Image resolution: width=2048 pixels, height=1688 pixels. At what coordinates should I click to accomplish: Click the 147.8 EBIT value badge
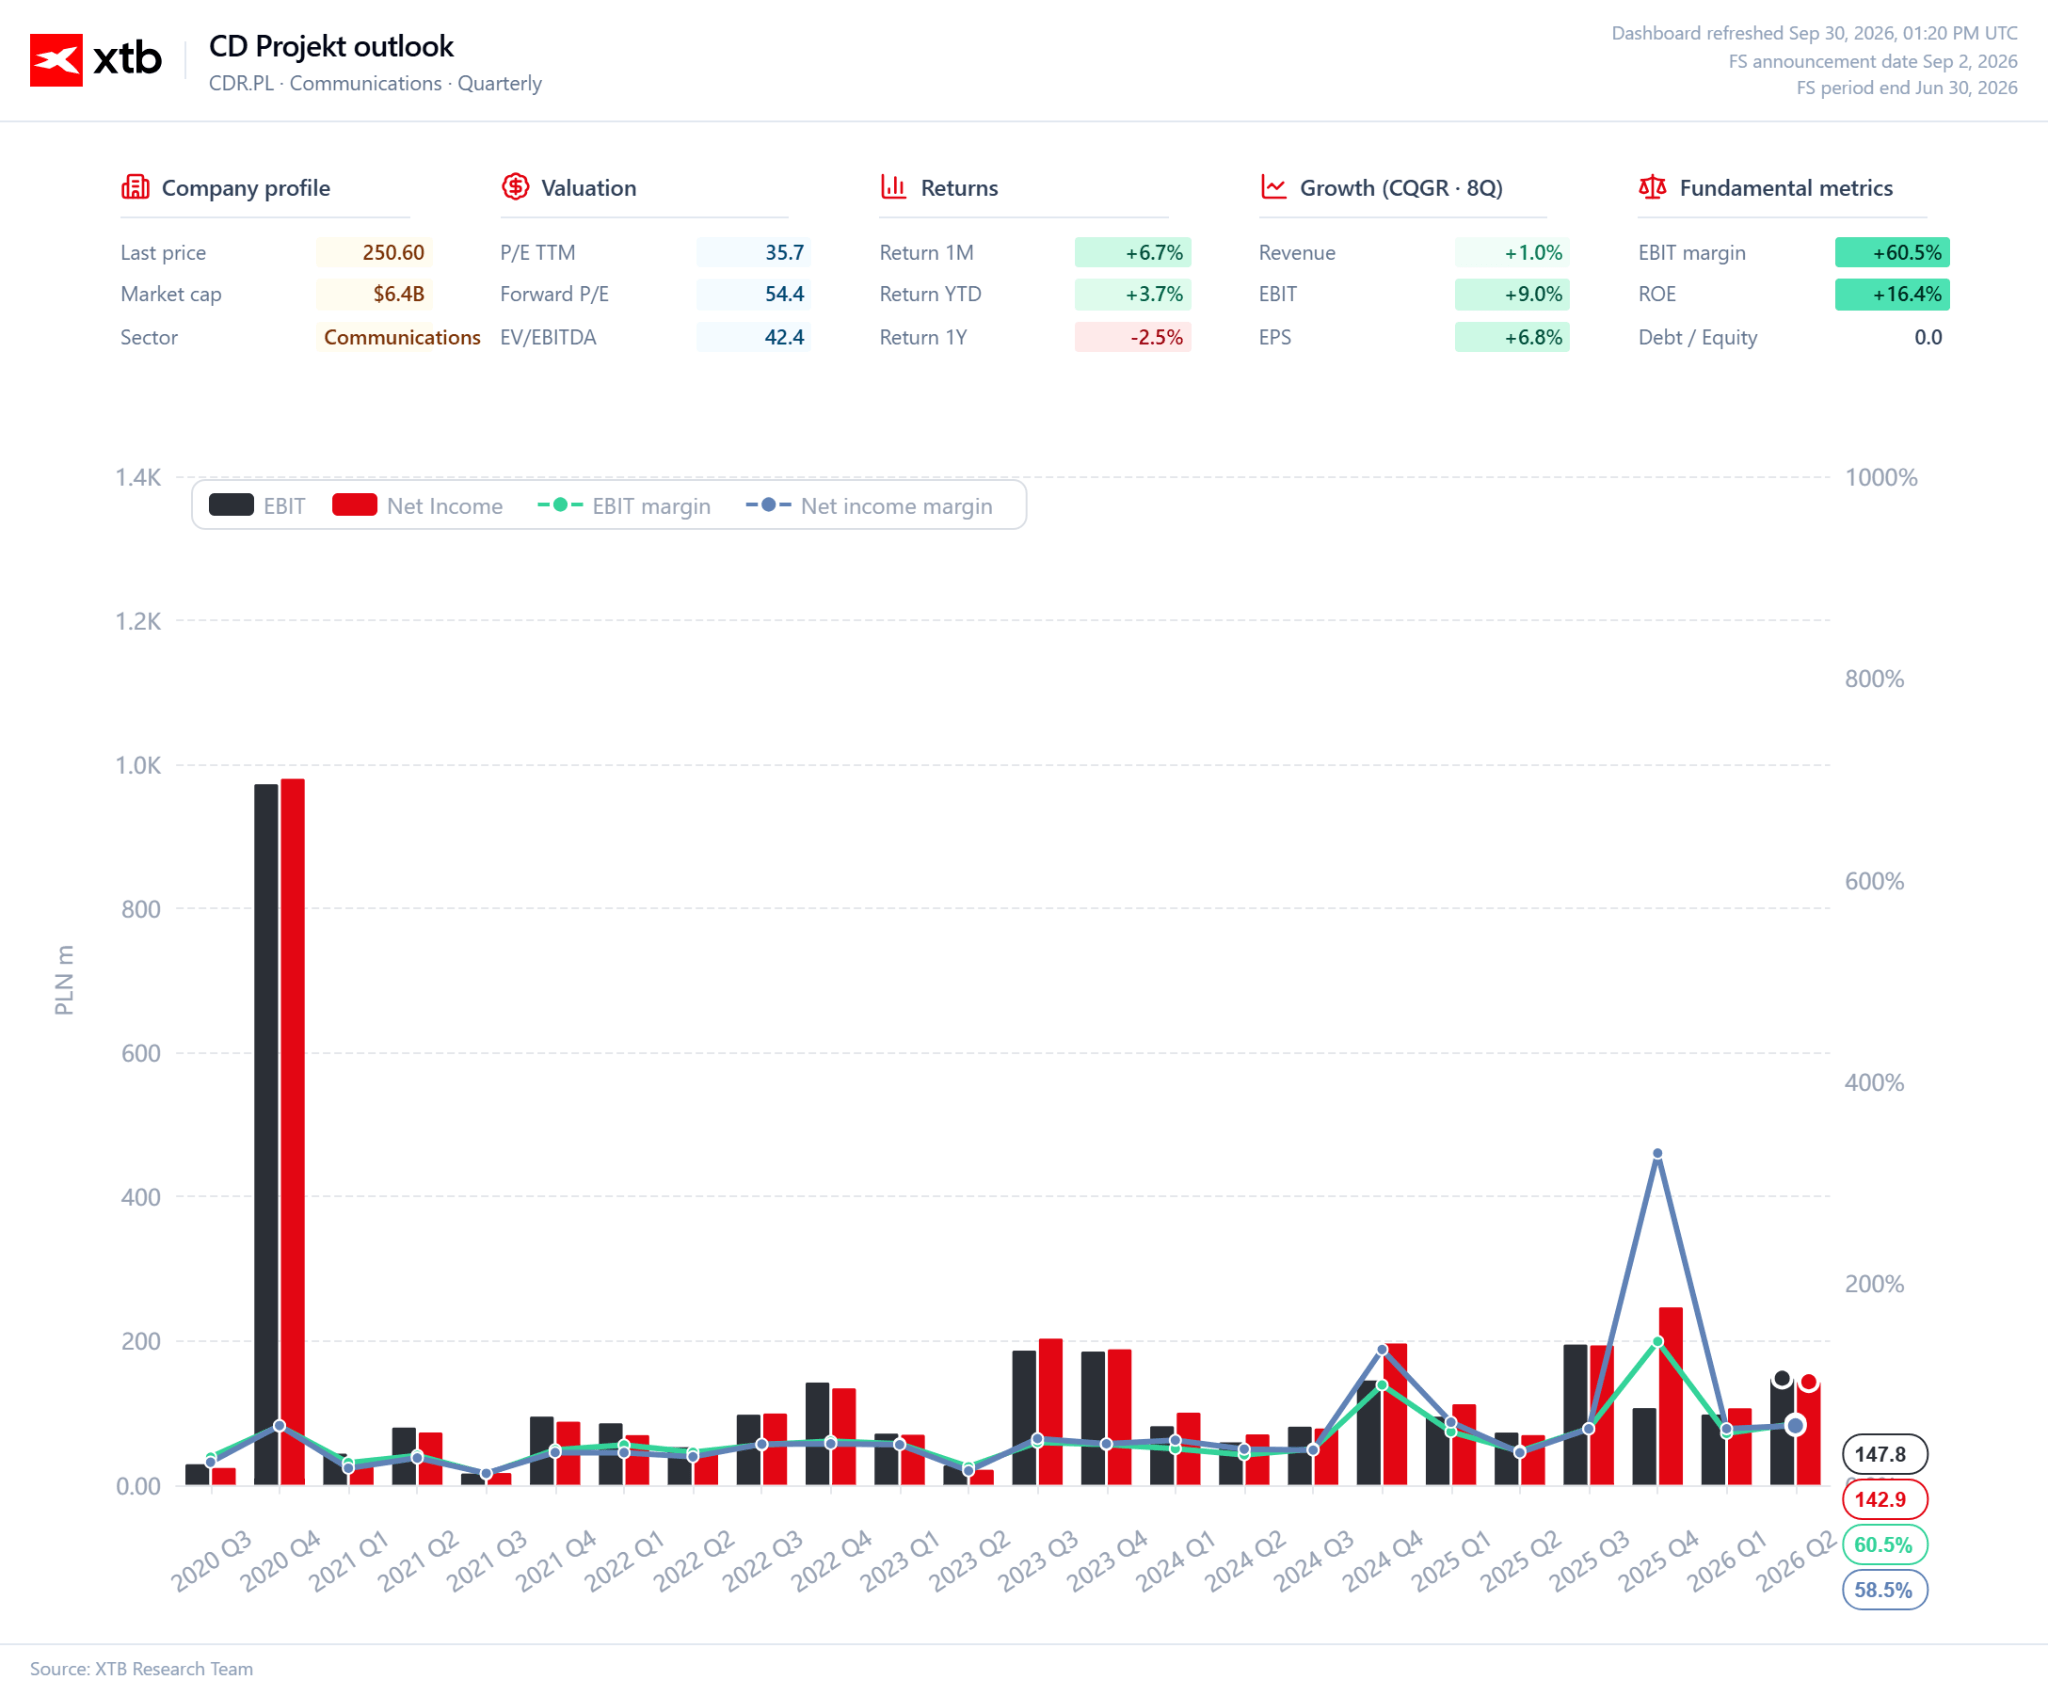[x=1884, y=1454]
